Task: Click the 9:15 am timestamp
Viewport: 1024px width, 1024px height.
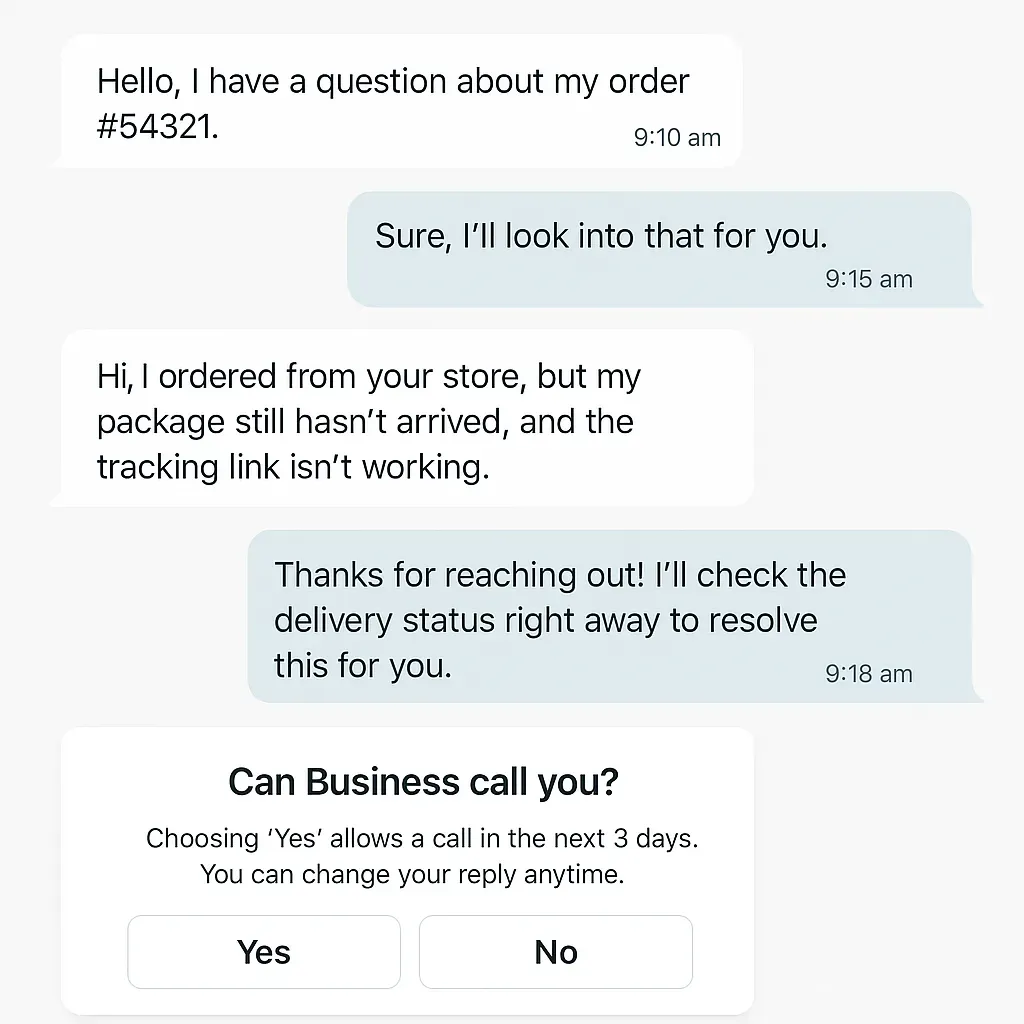Action: pyautogui.click(x=868, y=280)
